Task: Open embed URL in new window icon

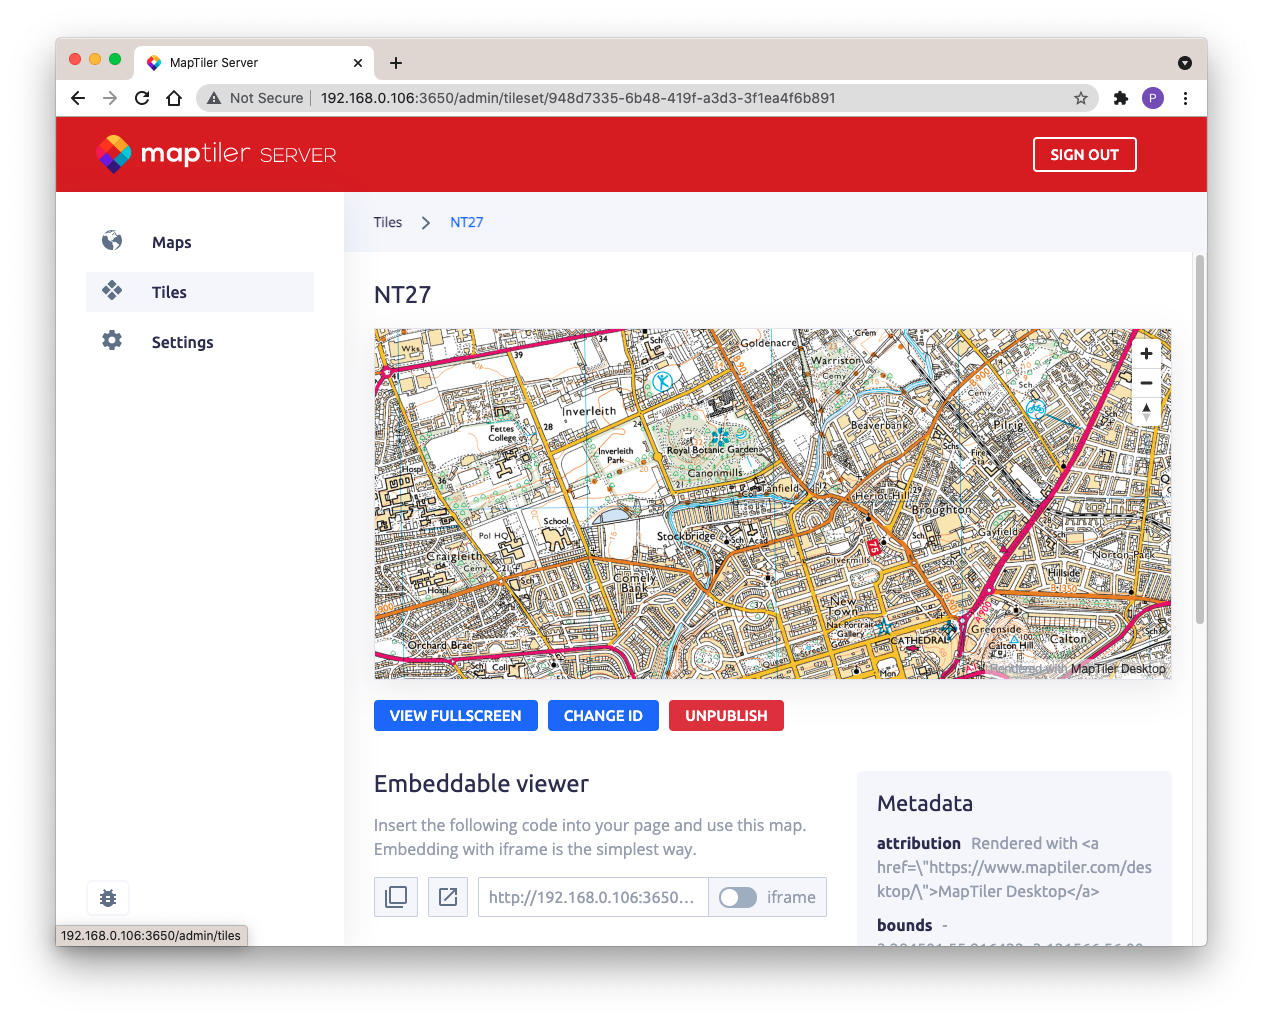Action: click(x=448, y=897)
